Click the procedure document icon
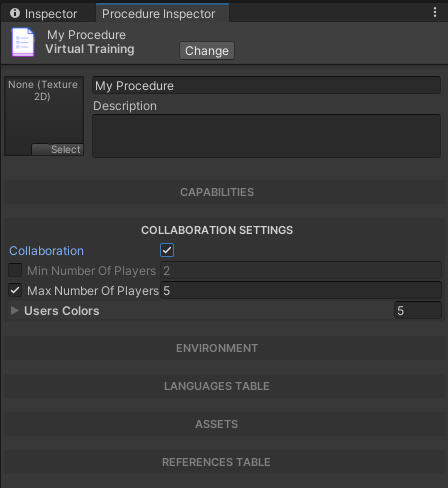448x488 pixels. [23, 42]
